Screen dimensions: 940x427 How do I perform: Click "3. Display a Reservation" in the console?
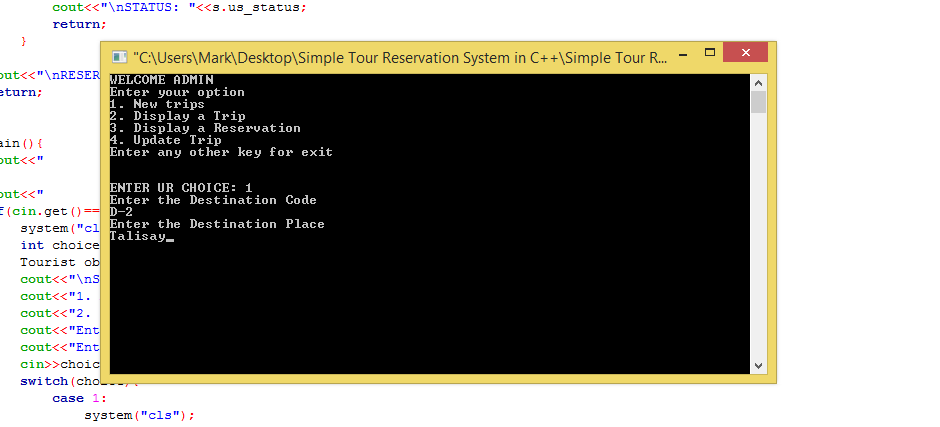(x=205, y=128)
